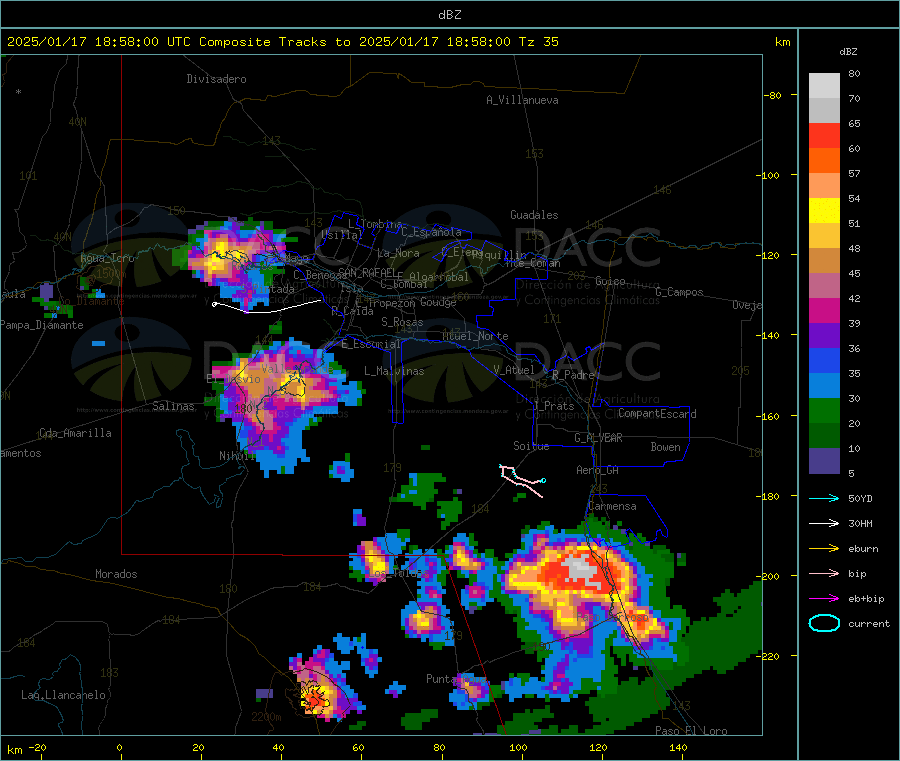Pick the slate purple 5-10 dBZ swatch
Viewport: 900px width, 761px height.
pyautogui.click(x=824, y=461)
